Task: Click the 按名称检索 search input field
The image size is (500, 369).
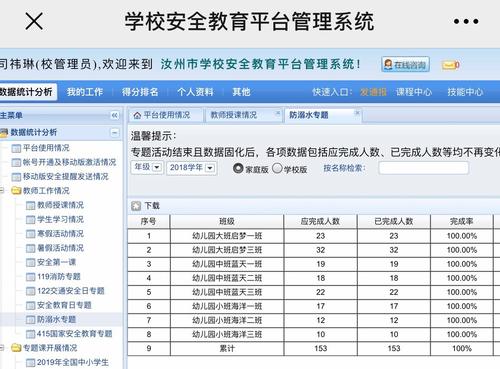Action: click(x=423, y=168)
